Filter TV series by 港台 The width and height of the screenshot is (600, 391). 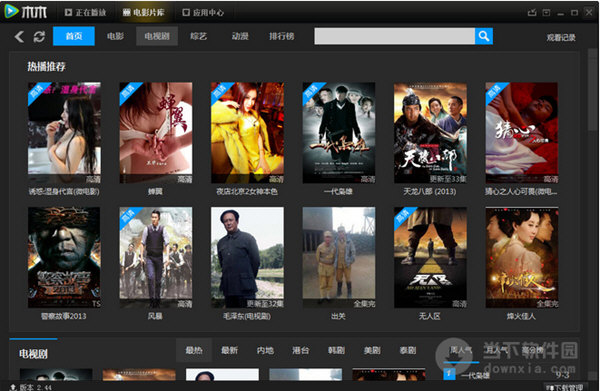[301, 350]
